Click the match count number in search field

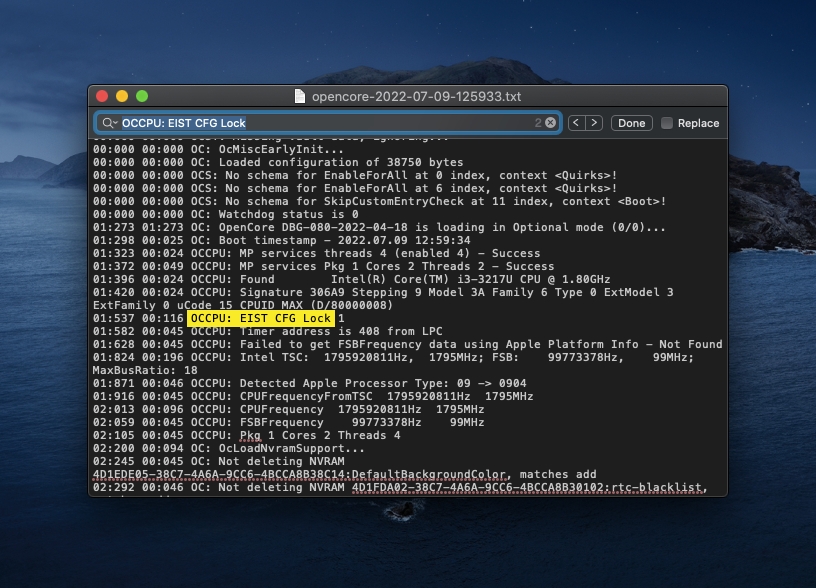(x=538, y=123)
